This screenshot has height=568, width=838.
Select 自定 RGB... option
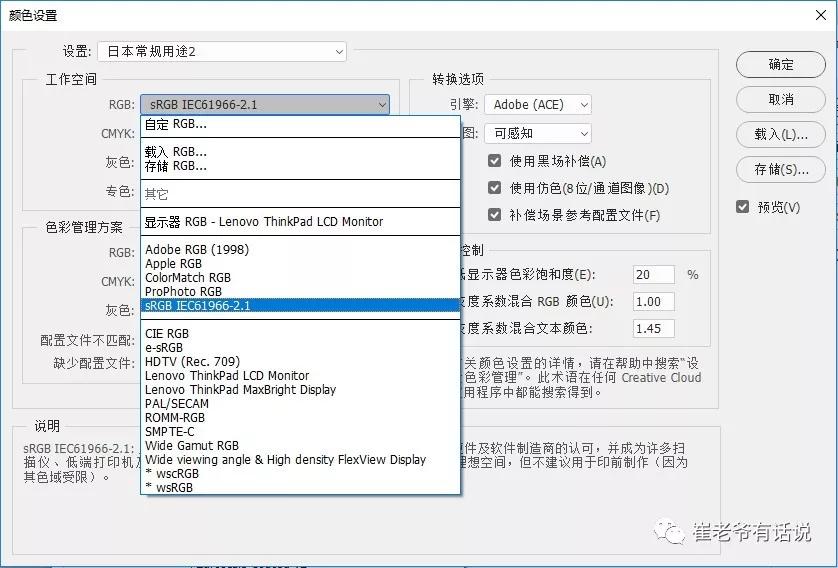[x=176, y=125]
